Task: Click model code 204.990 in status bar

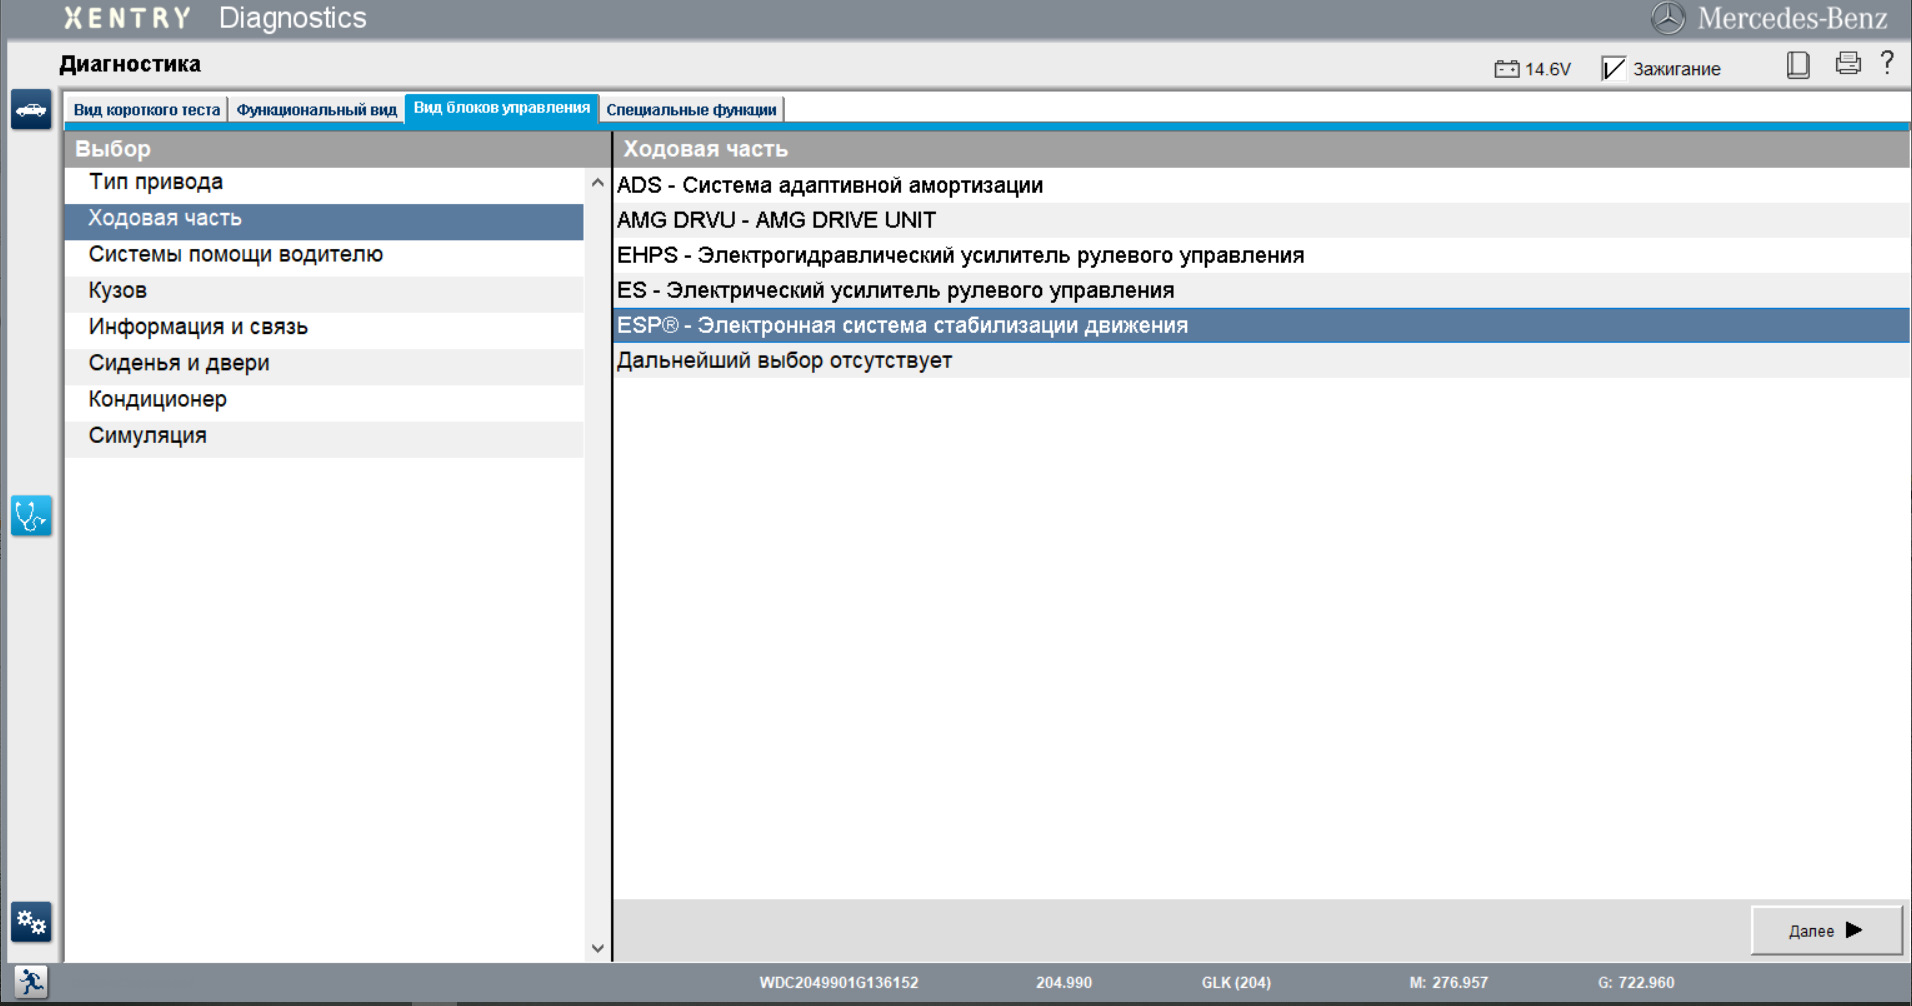Action: [x=1064, y=983]
